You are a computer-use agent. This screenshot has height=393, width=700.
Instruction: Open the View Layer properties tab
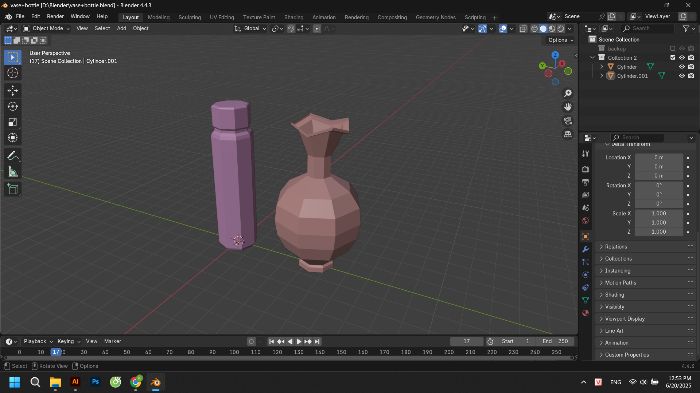pos(586,195)
